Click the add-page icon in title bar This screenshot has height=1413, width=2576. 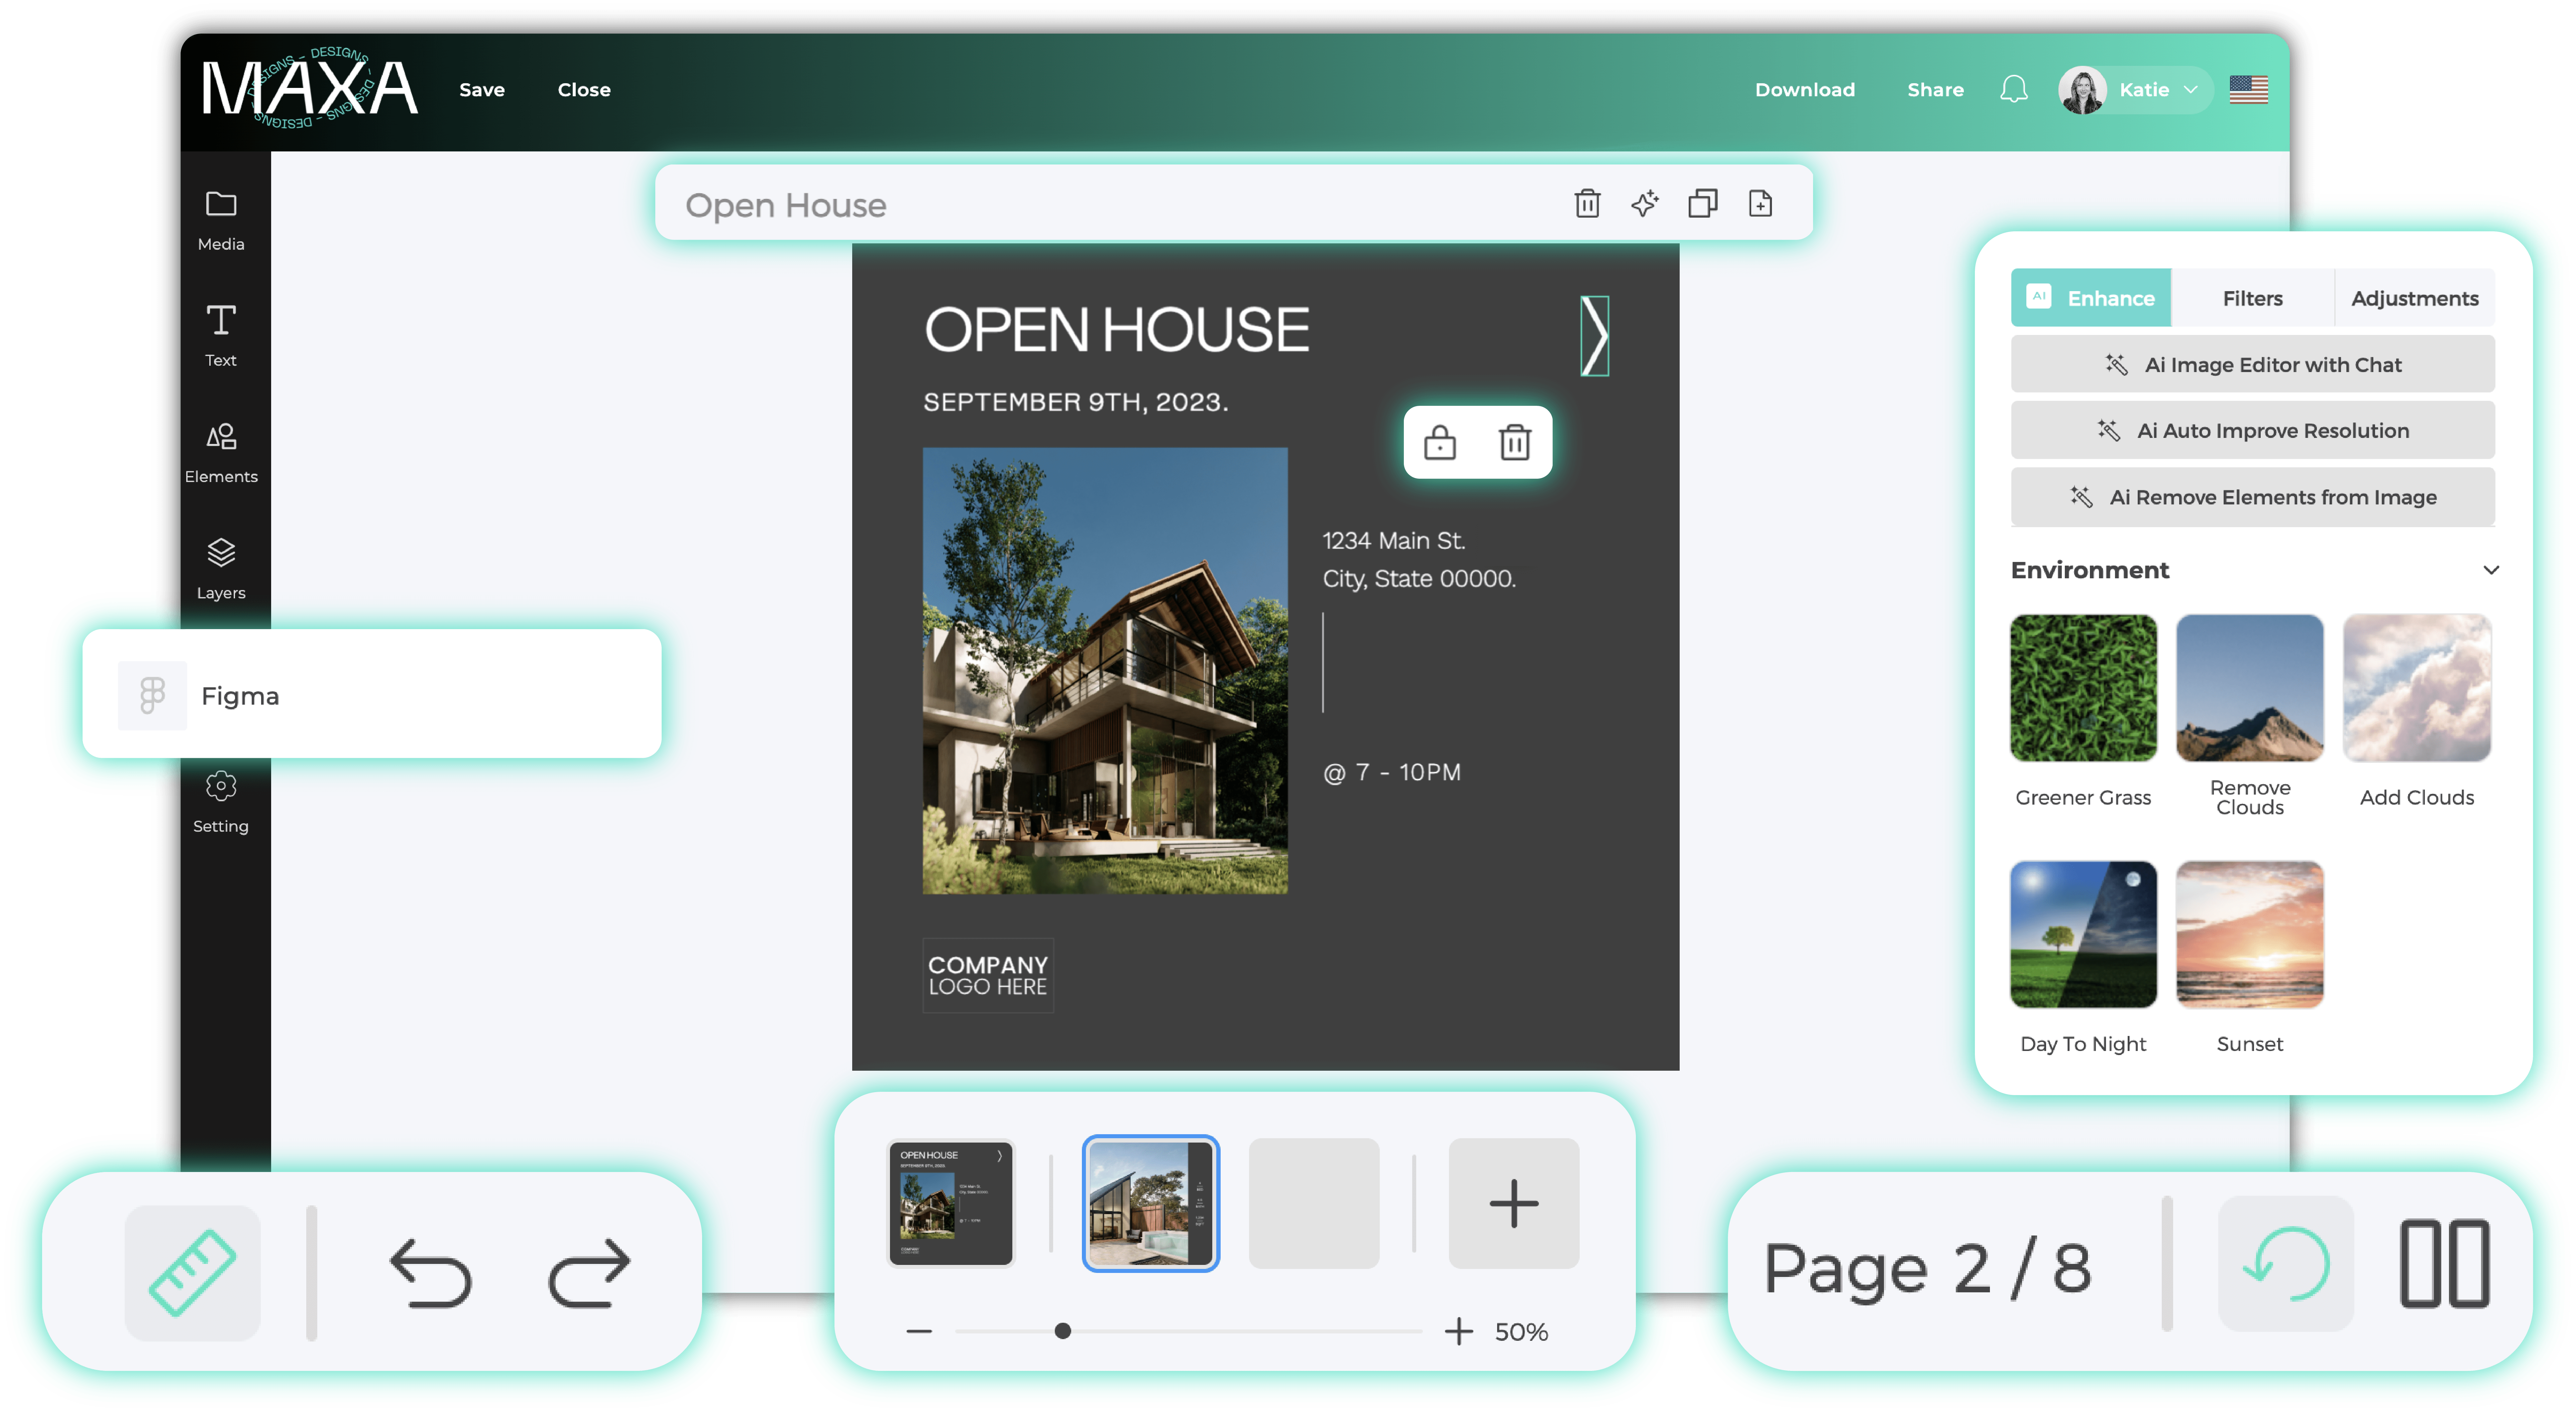[x=1760, y=204]
